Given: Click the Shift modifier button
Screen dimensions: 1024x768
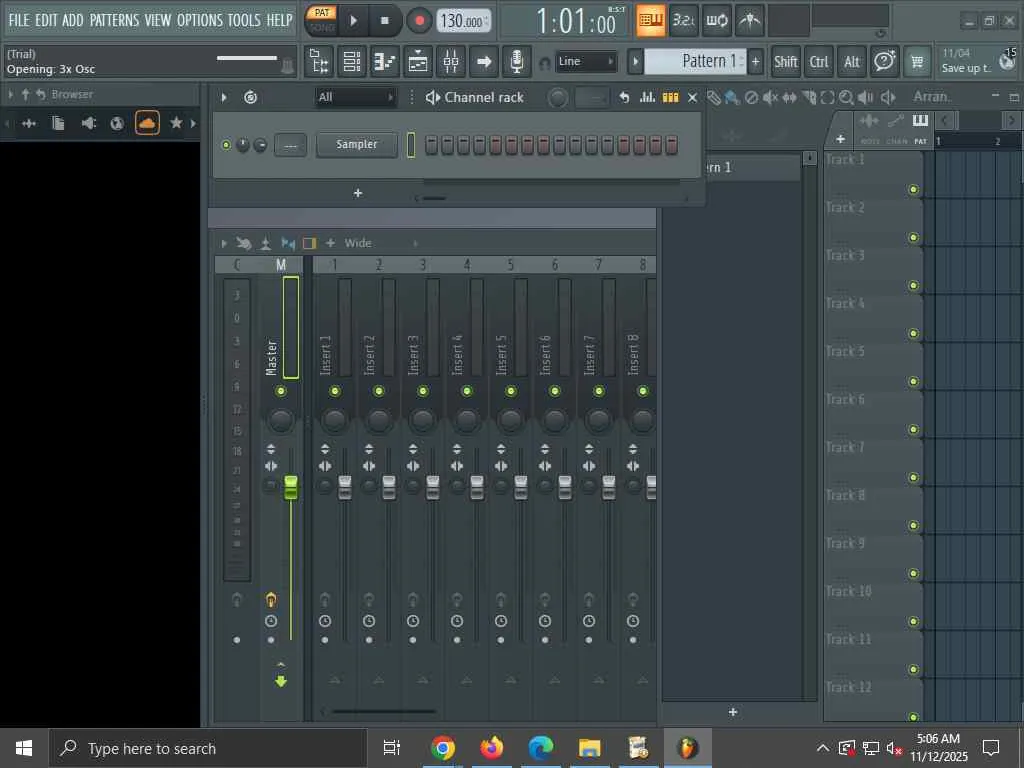Looking at the screenshot, I should click(786, 61).
